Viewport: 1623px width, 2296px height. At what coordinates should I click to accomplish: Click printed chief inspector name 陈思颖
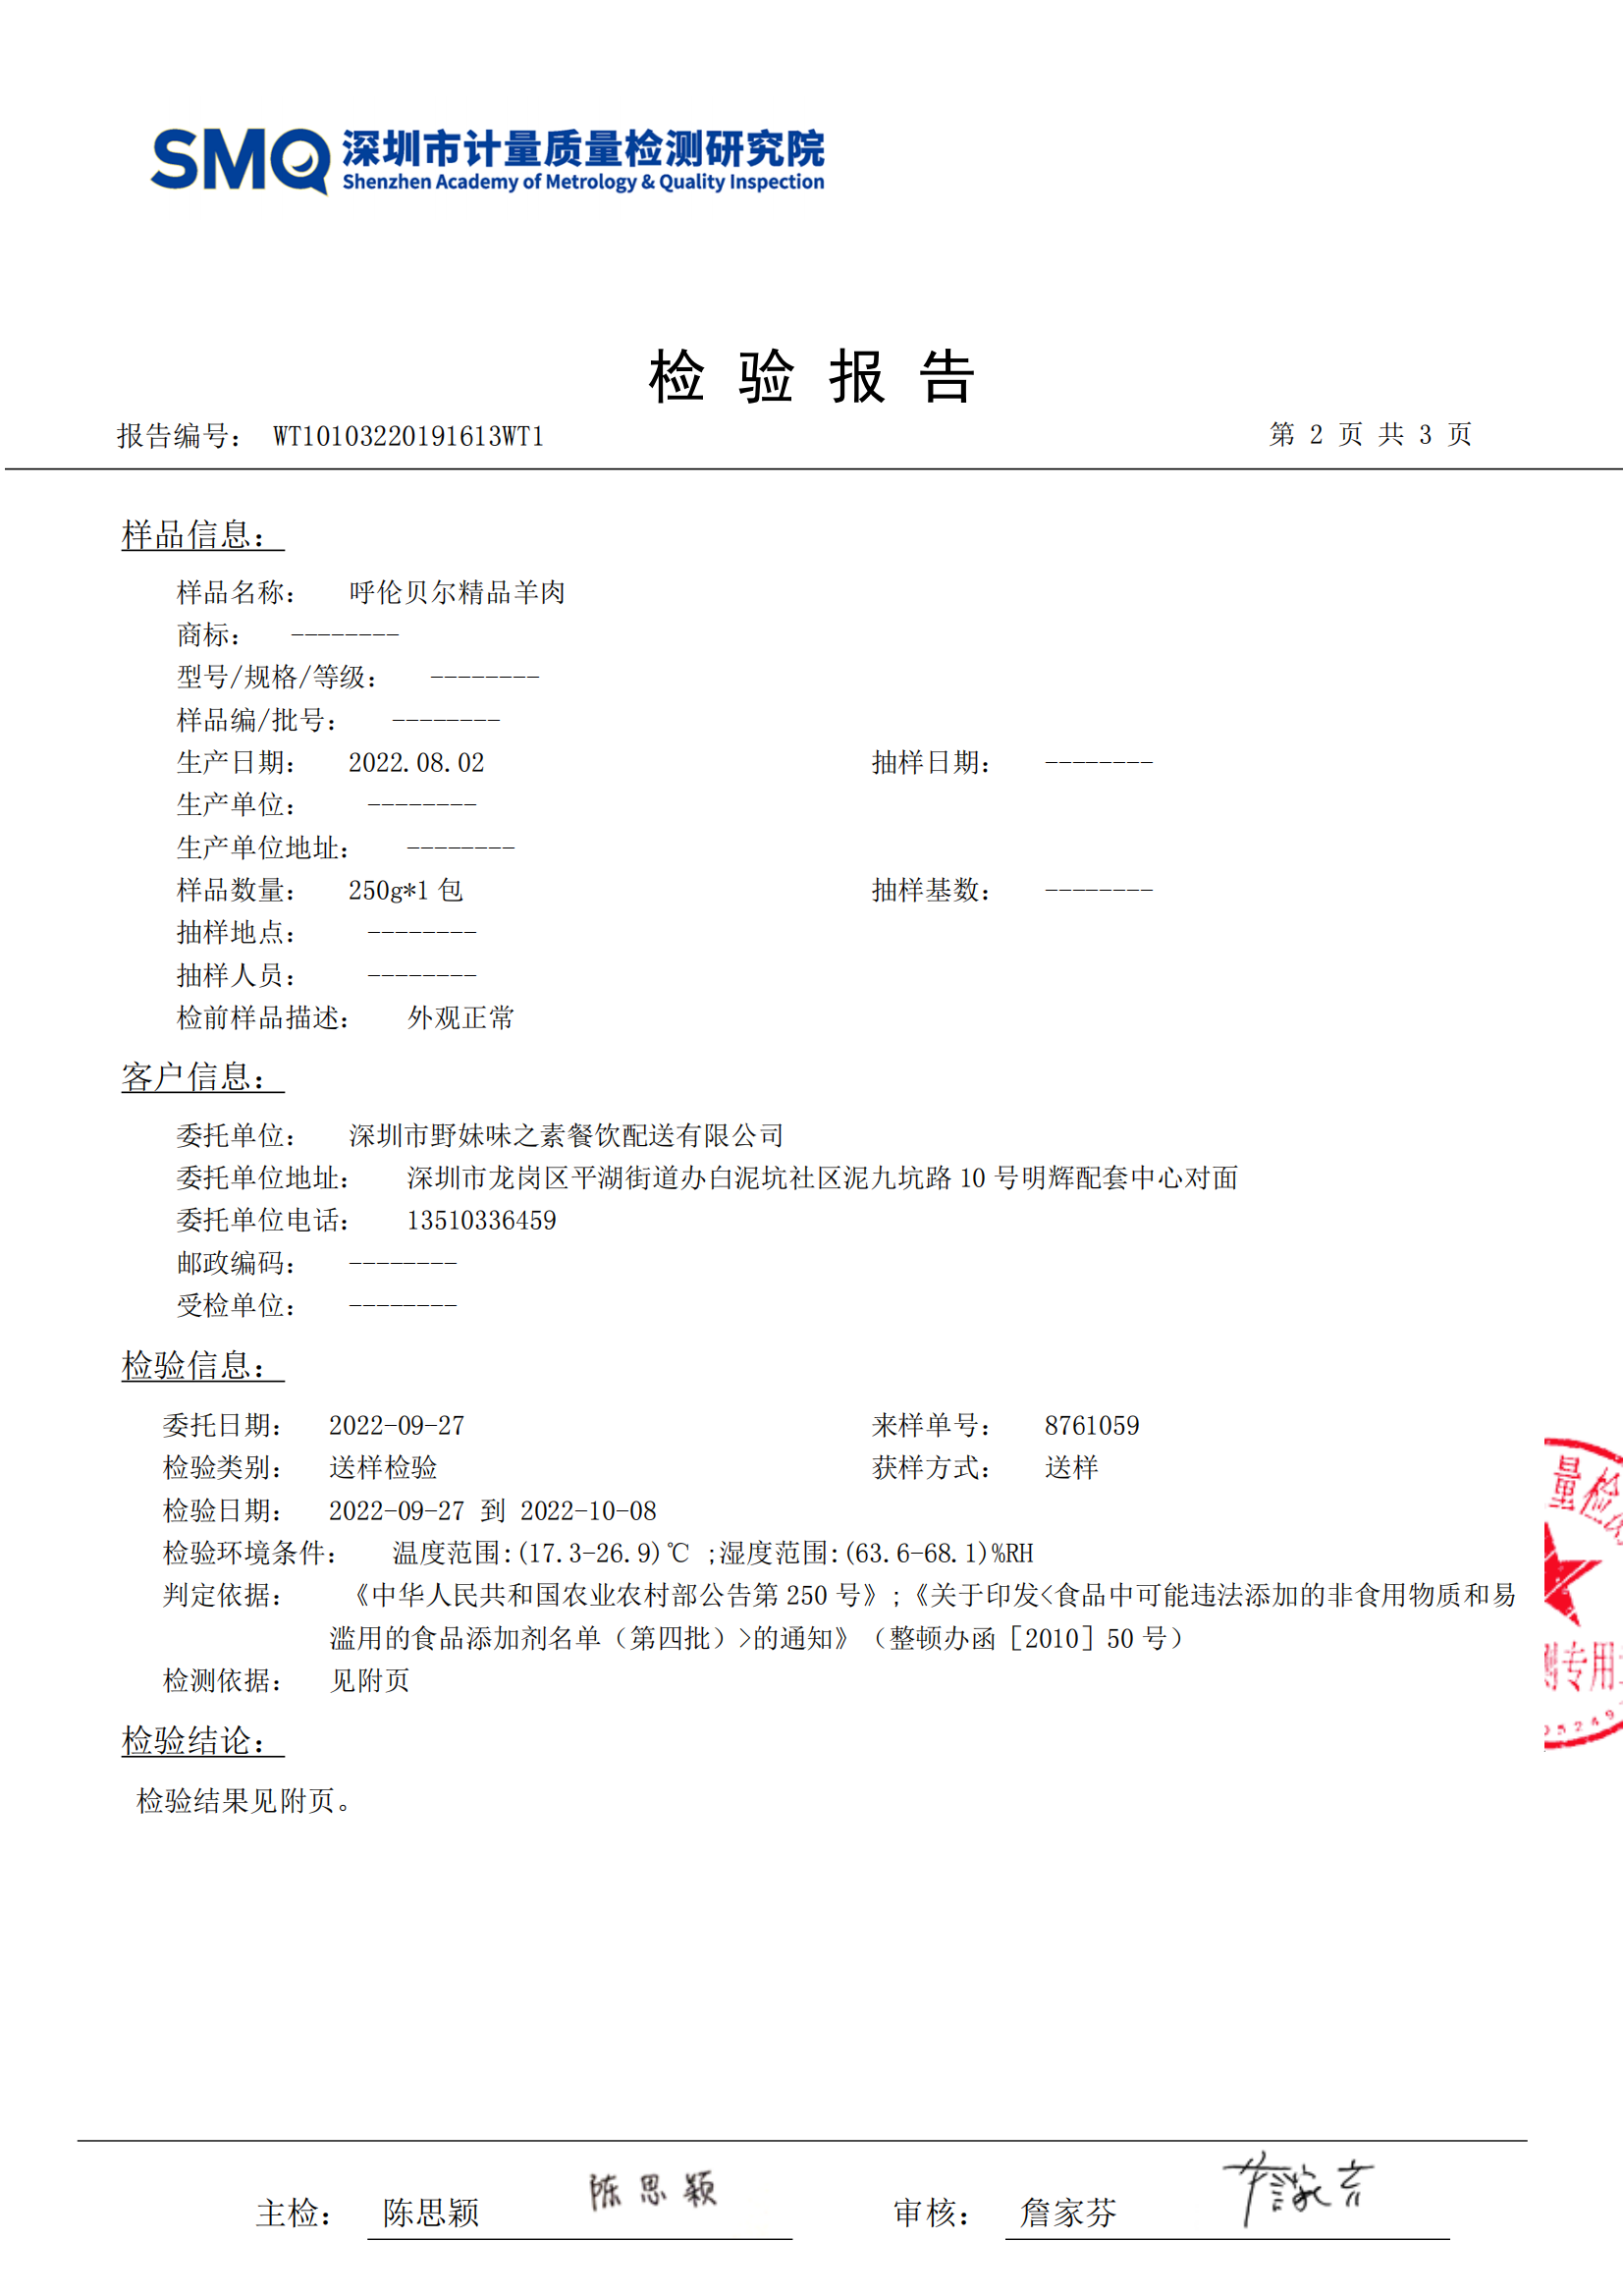tap(431, 2213)
